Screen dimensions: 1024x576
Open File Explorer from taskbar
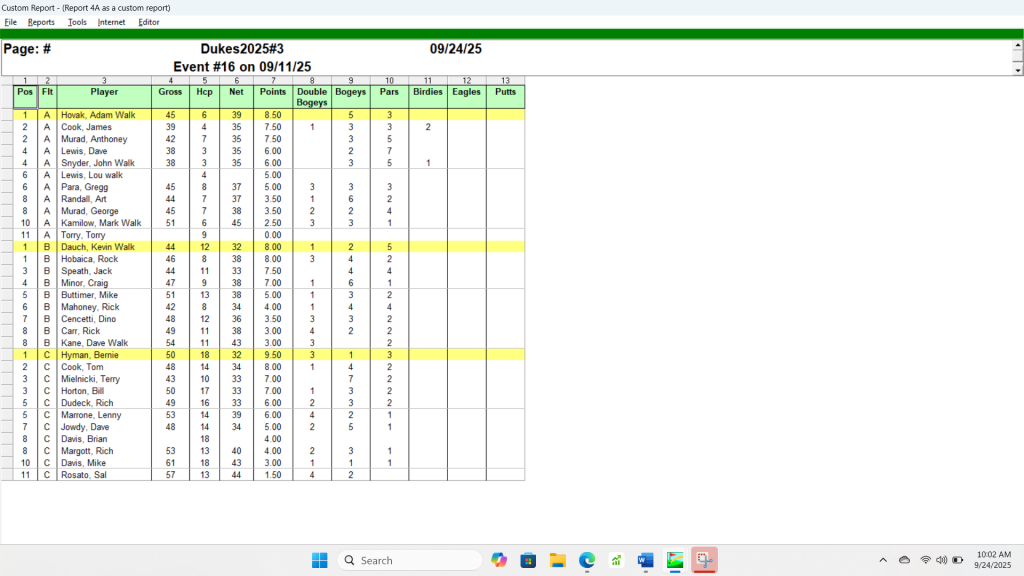coord(557,560)
